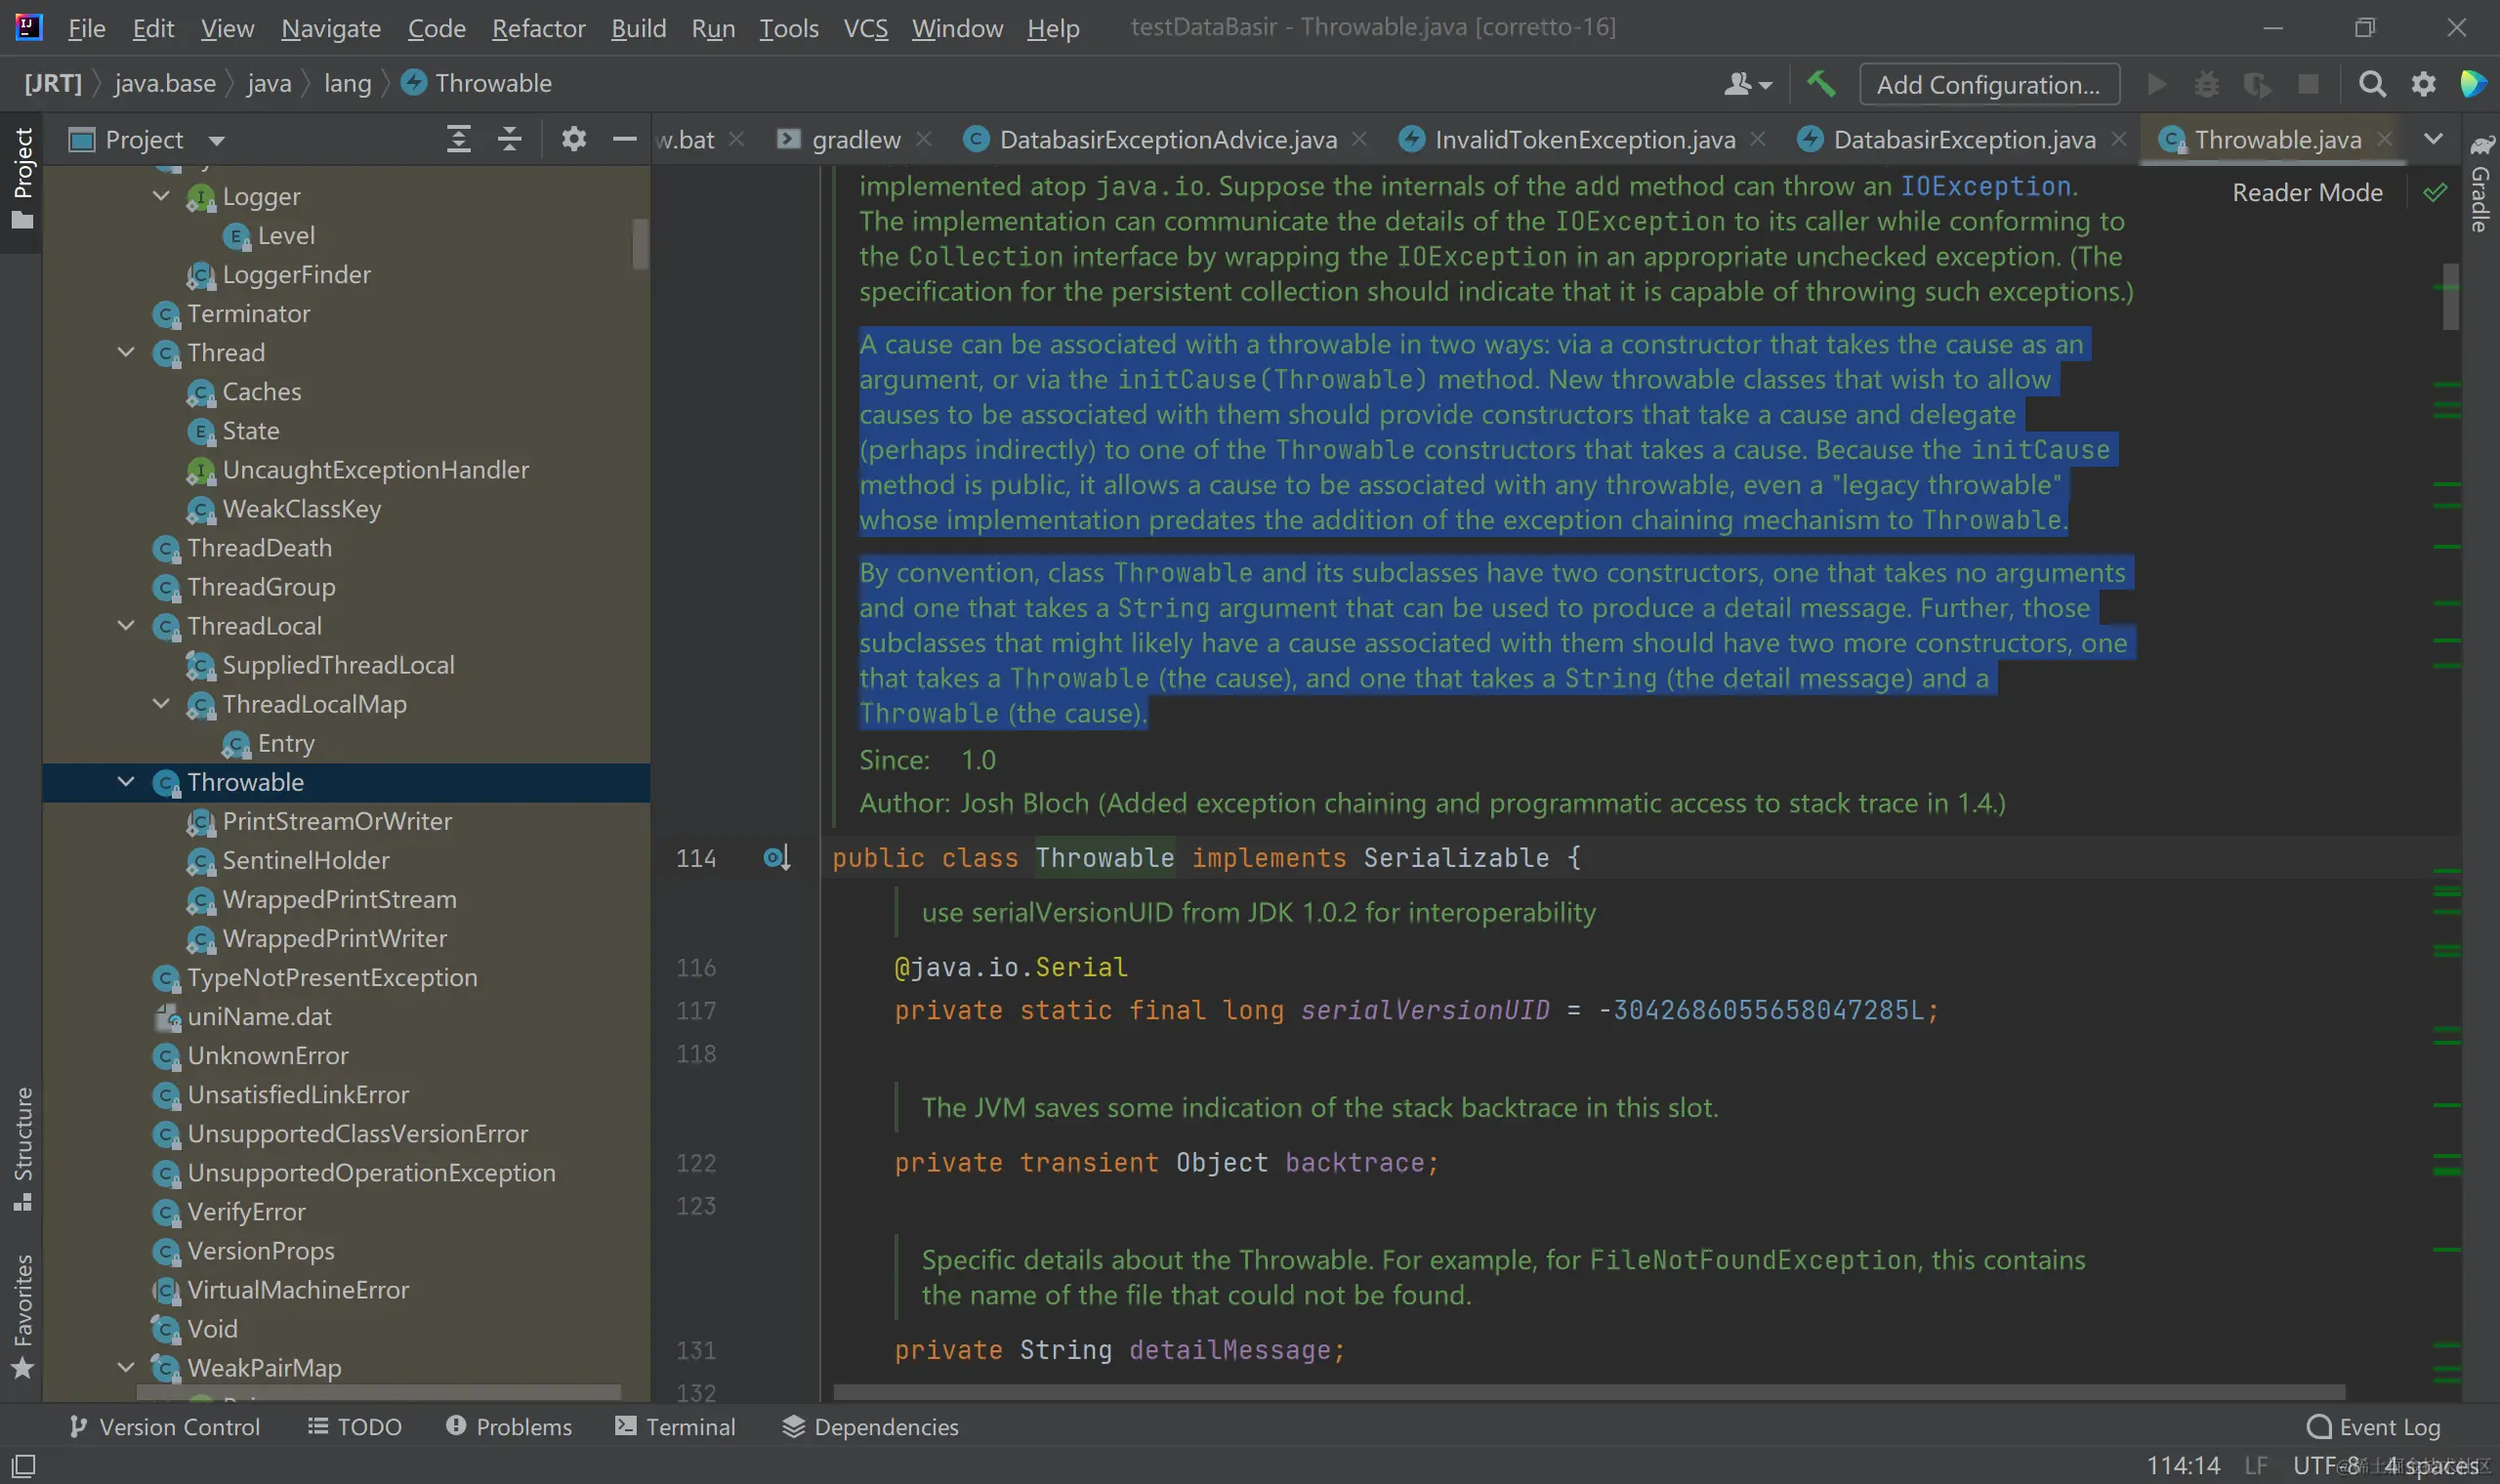Show hidden editor tabs dropdown
This screenshot has width=2500, height=1484.
[2433, 139]
